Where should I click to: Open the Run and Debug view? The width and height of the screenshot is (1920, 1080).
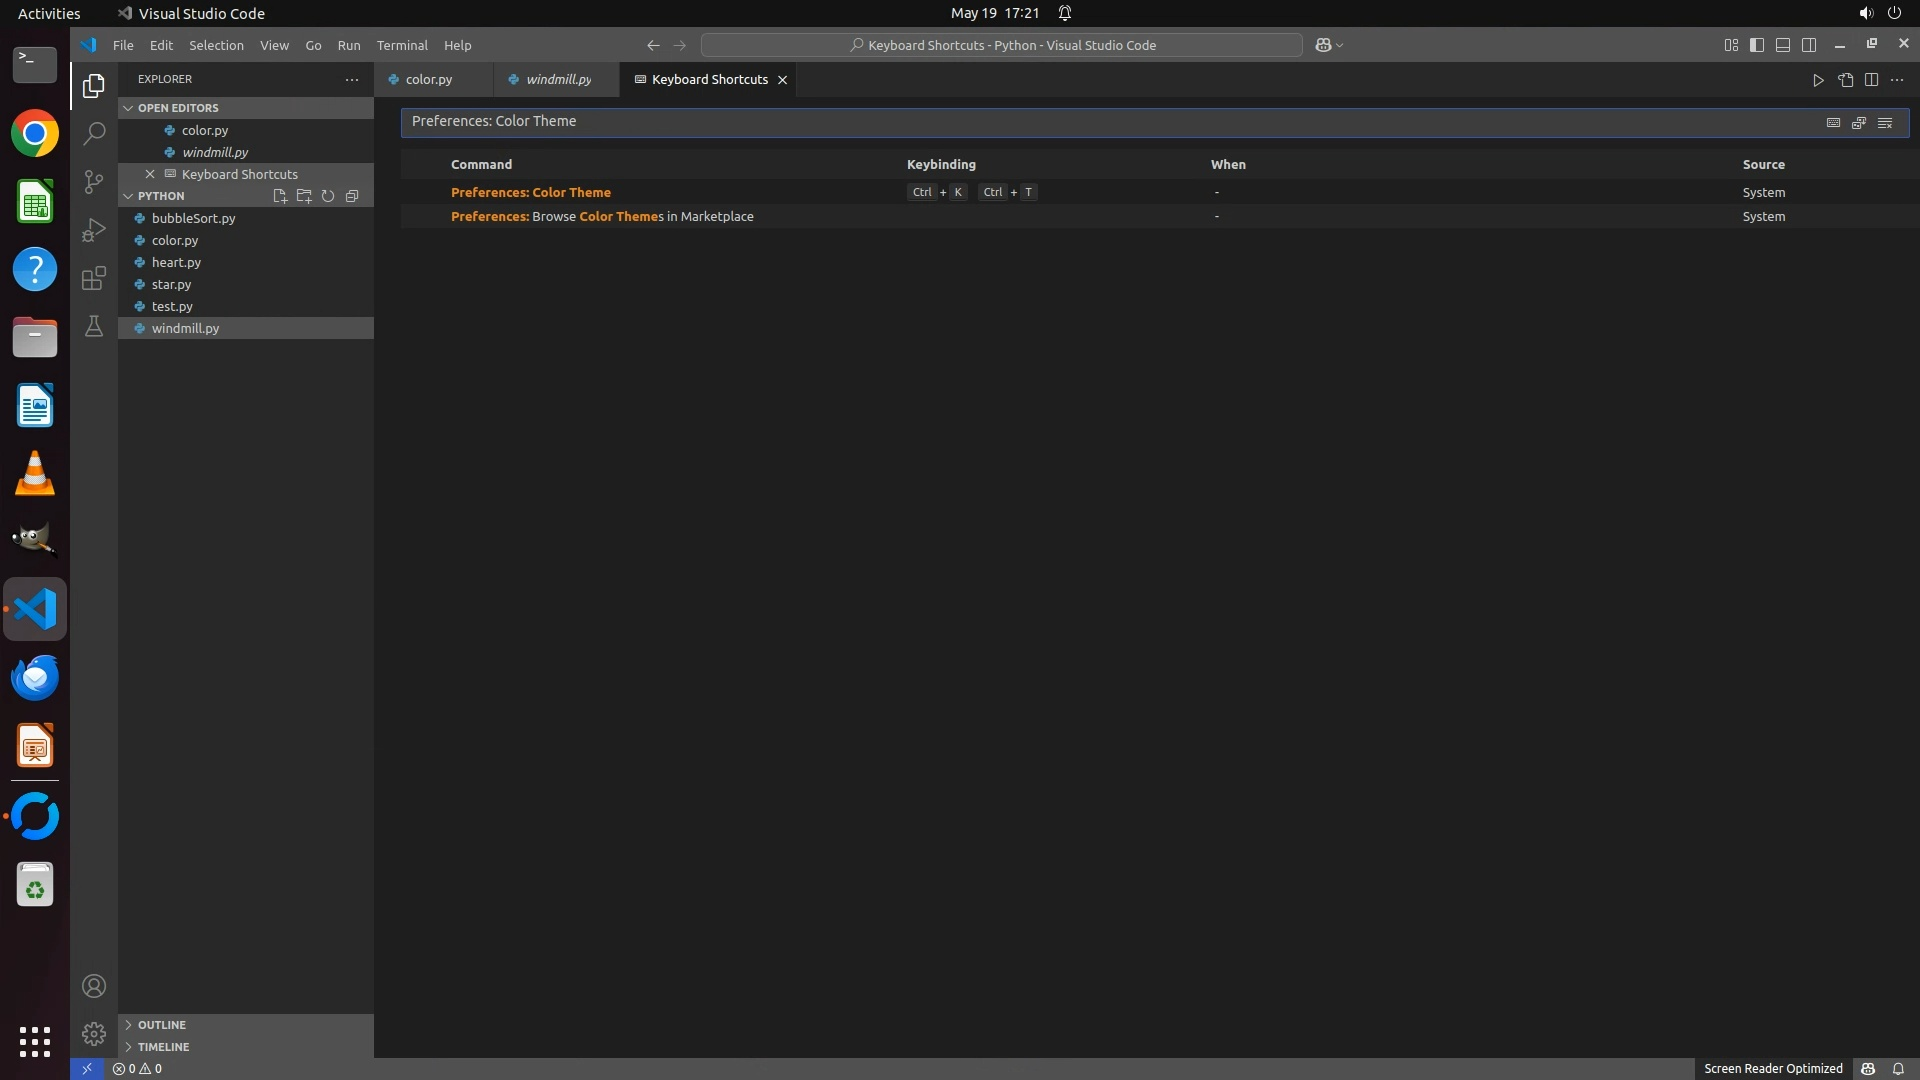94,230
